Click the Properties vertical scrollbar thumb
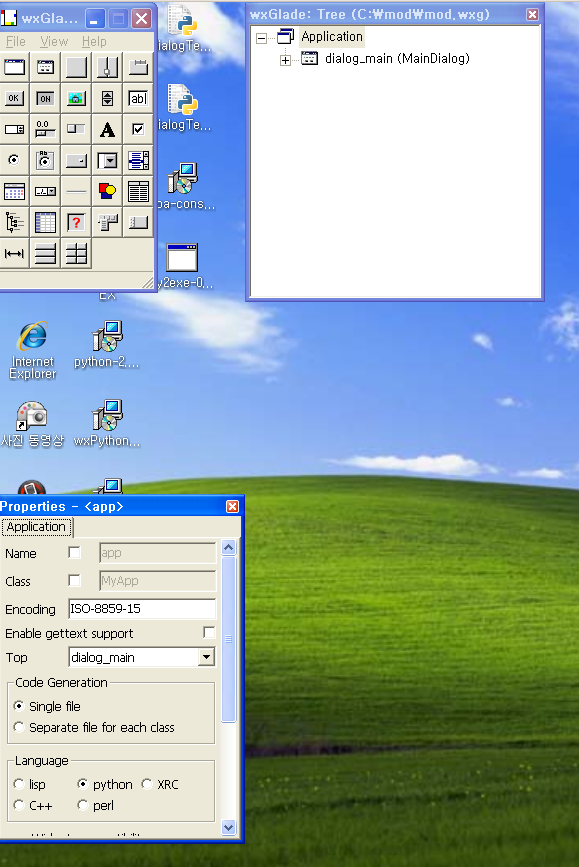The width and height of the screenshot is (579, 867). (228, 639)
